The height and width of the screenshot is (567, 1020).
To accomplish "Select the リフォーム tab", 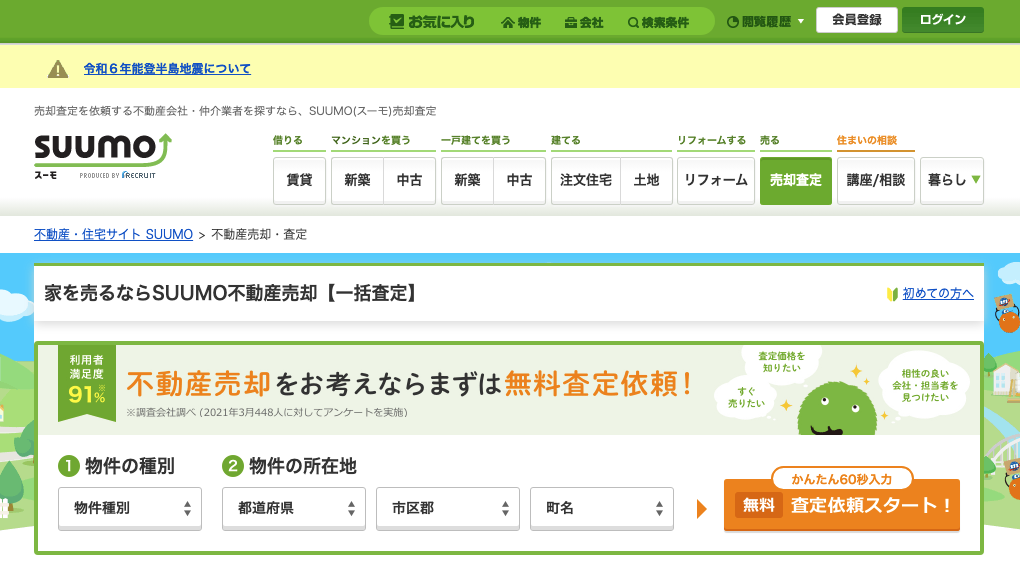I will click(x=716, y=180).
